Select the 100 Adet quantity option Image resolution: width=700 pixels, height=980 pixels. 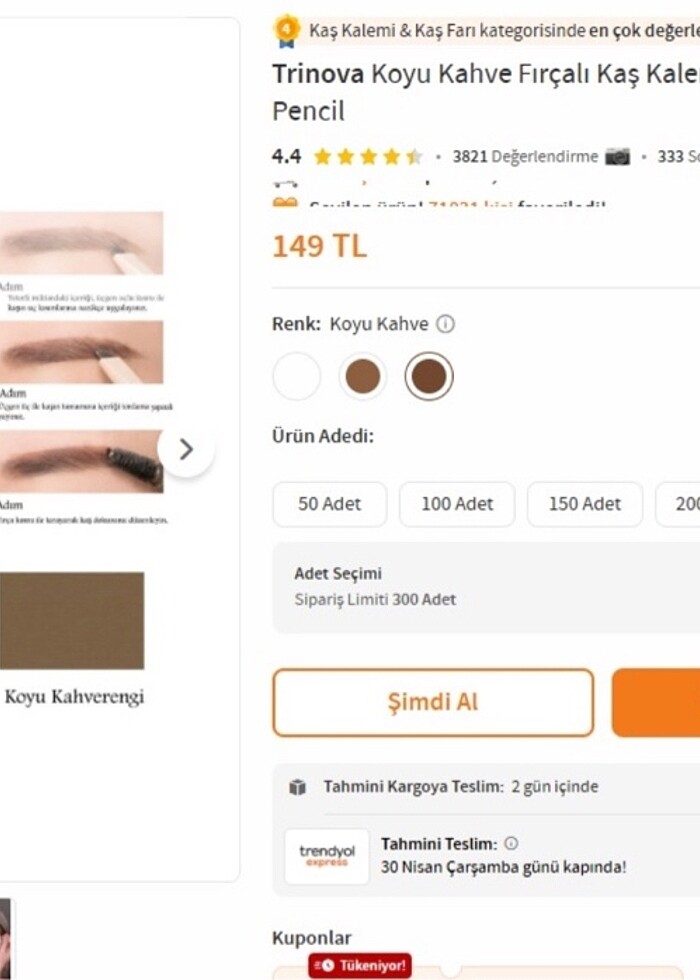point(457,504)
